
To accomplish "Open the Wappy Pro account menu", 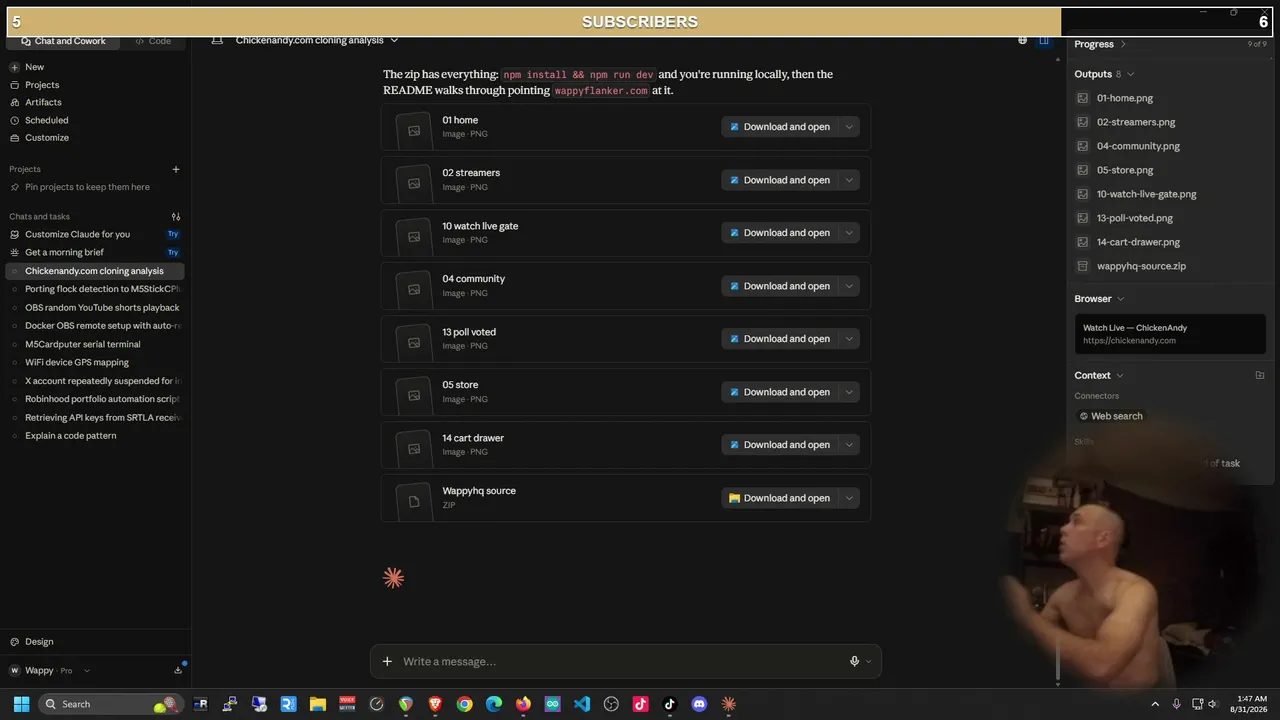I will pyautogui.click(x=50, y=670).
